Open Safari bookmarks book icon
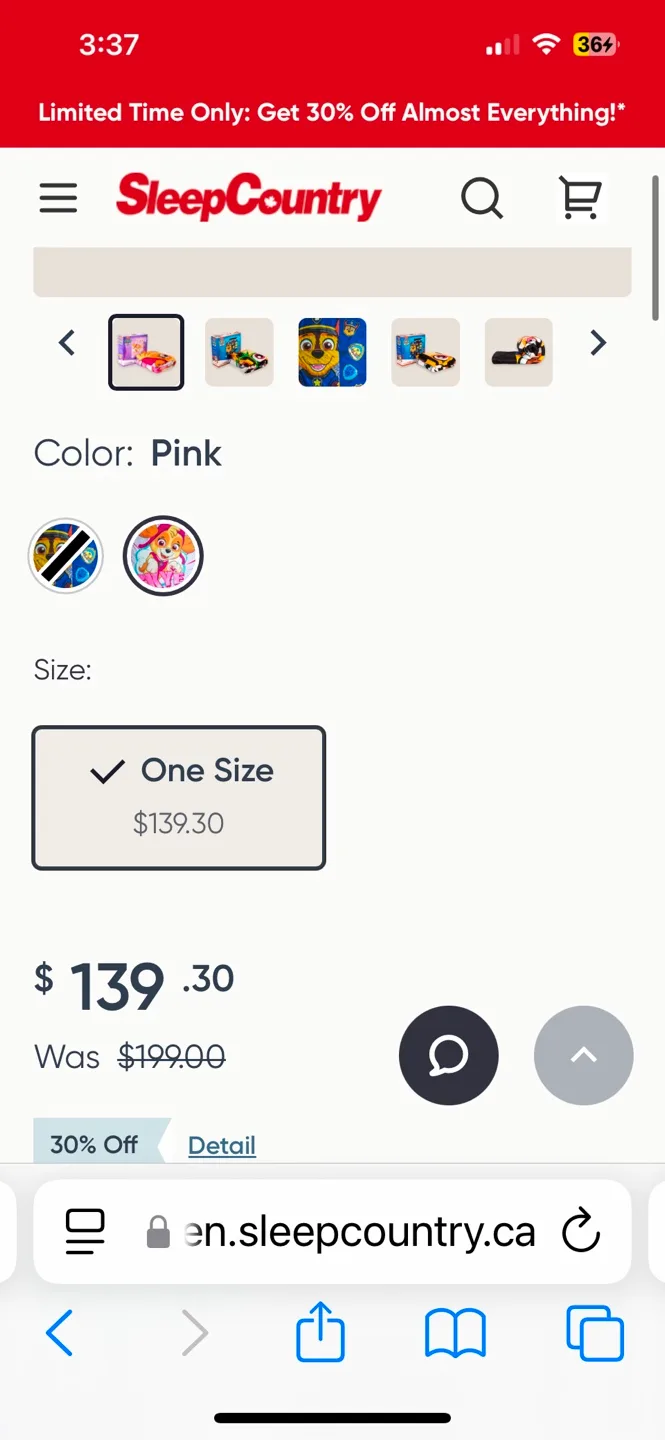 455,1333
